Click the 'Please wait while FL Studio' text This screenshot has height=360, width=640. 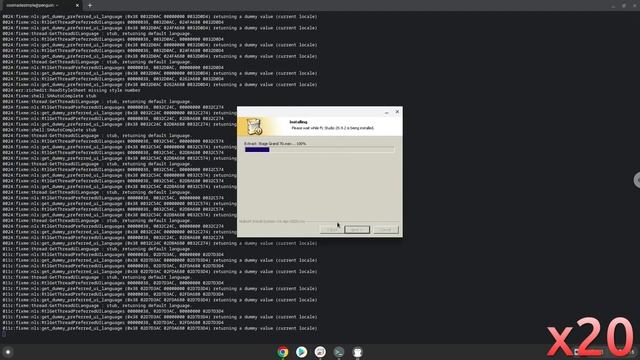tap(333, 128)
